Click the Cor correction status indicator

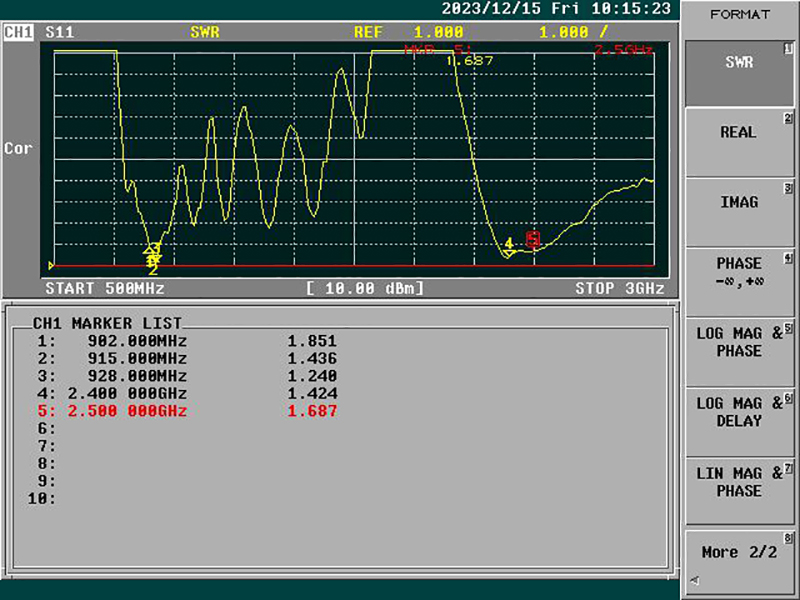point(18,148)
